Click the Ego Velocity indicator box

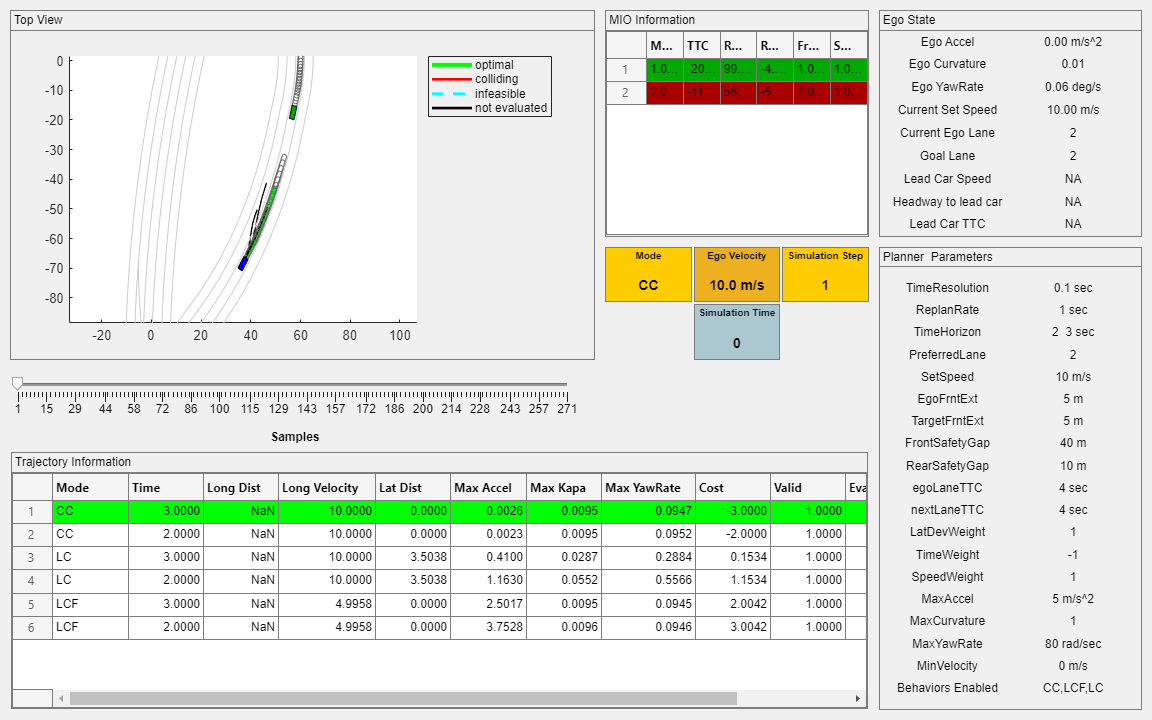click(736, 274)
